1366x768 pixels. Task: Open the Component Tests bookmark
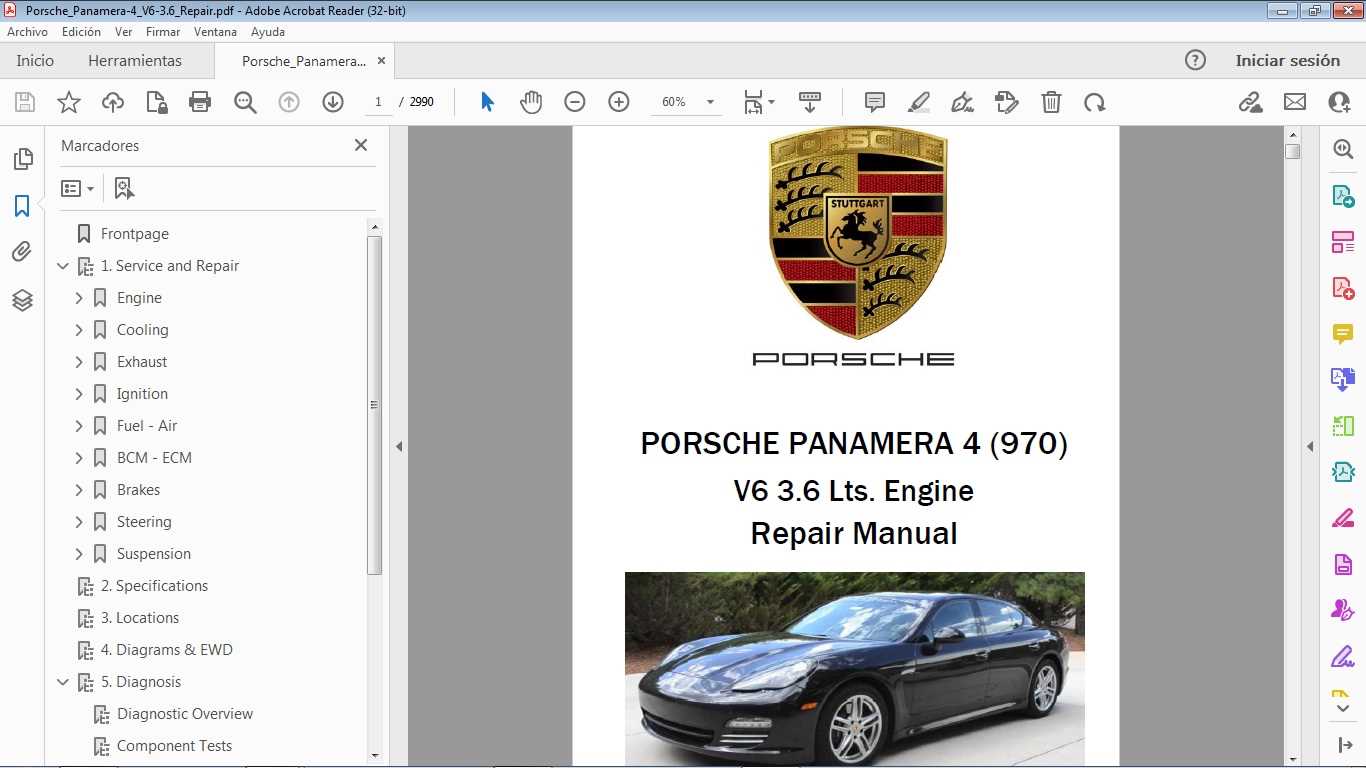(174, 746)
